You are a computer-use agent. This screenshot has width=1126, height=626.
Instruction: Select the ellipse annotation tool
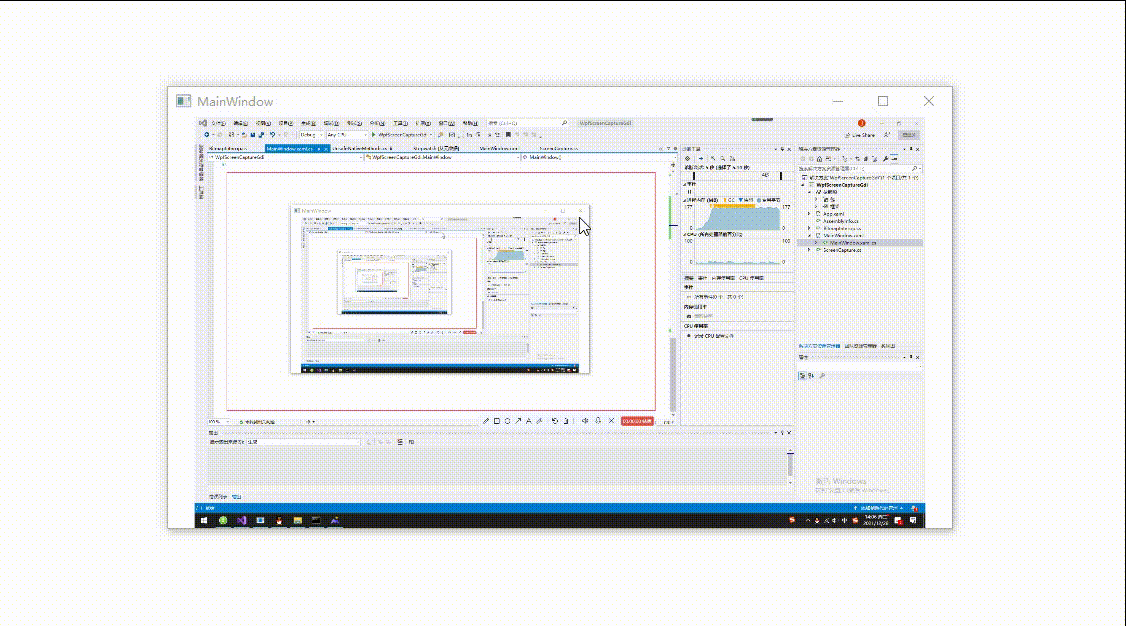pos(507,421)
